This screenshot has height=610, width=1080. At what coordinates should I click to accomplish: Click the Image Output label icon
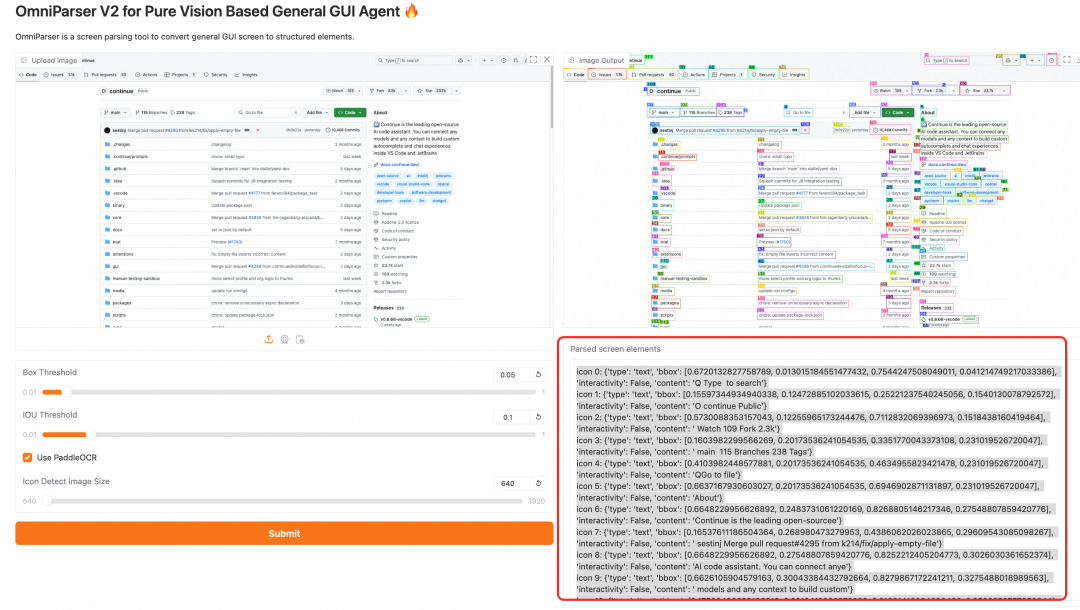click(571, 61)
